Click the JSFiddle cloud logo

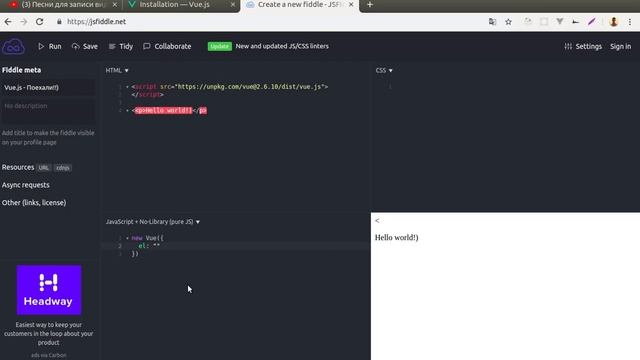point(13,47)
